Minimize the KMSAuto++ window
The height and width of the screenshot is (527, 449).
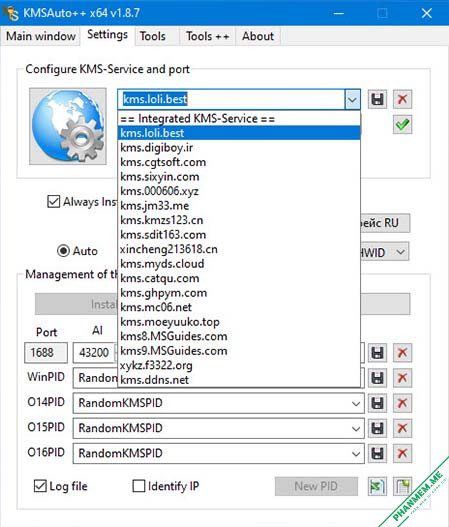click(339, 13)
